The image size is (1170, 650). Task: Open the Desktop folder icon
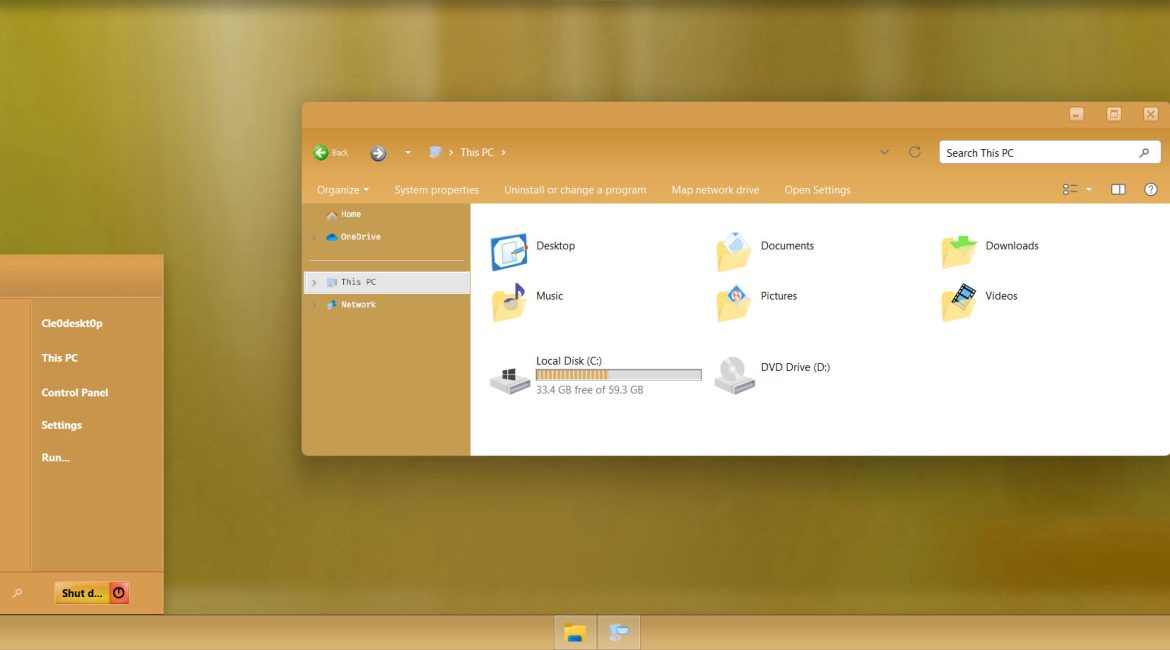tap(509, 252)
